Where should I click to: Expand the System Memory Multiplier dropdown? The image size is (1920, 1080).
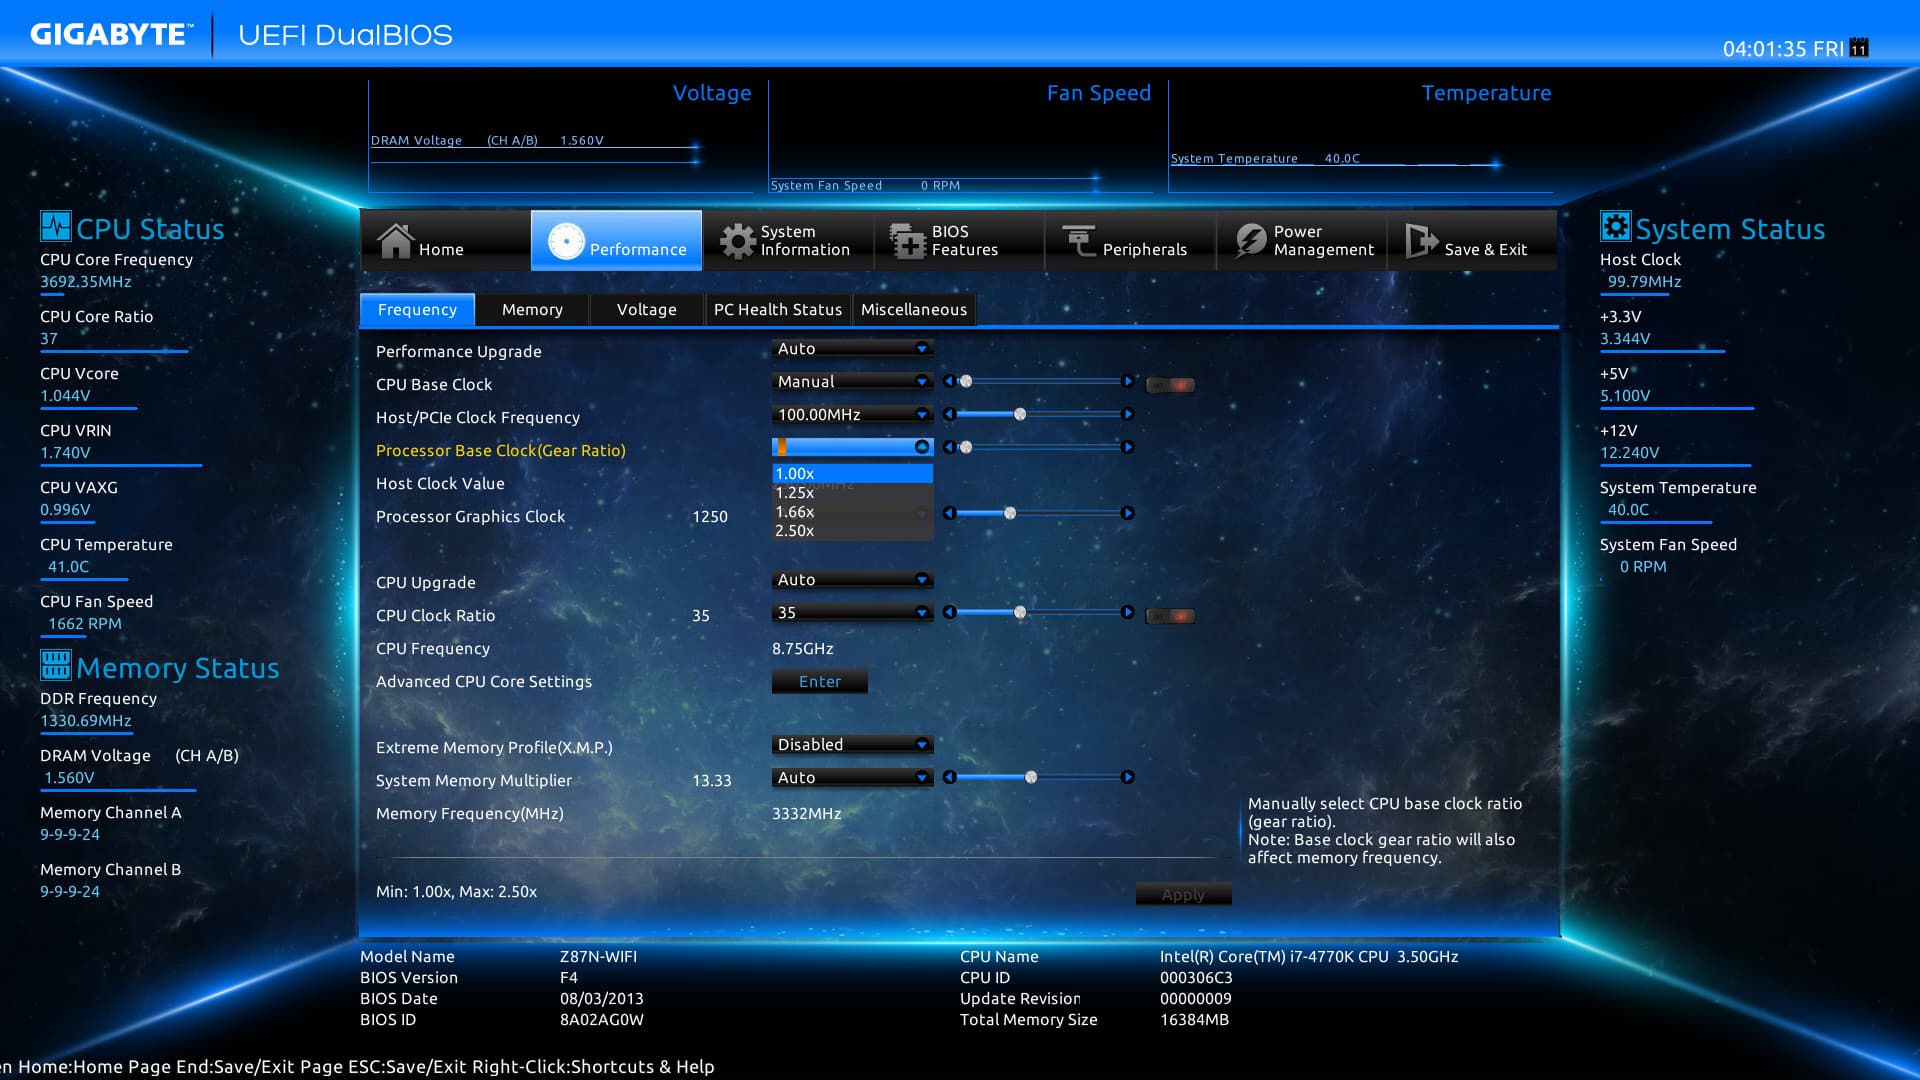pos(852,778)
